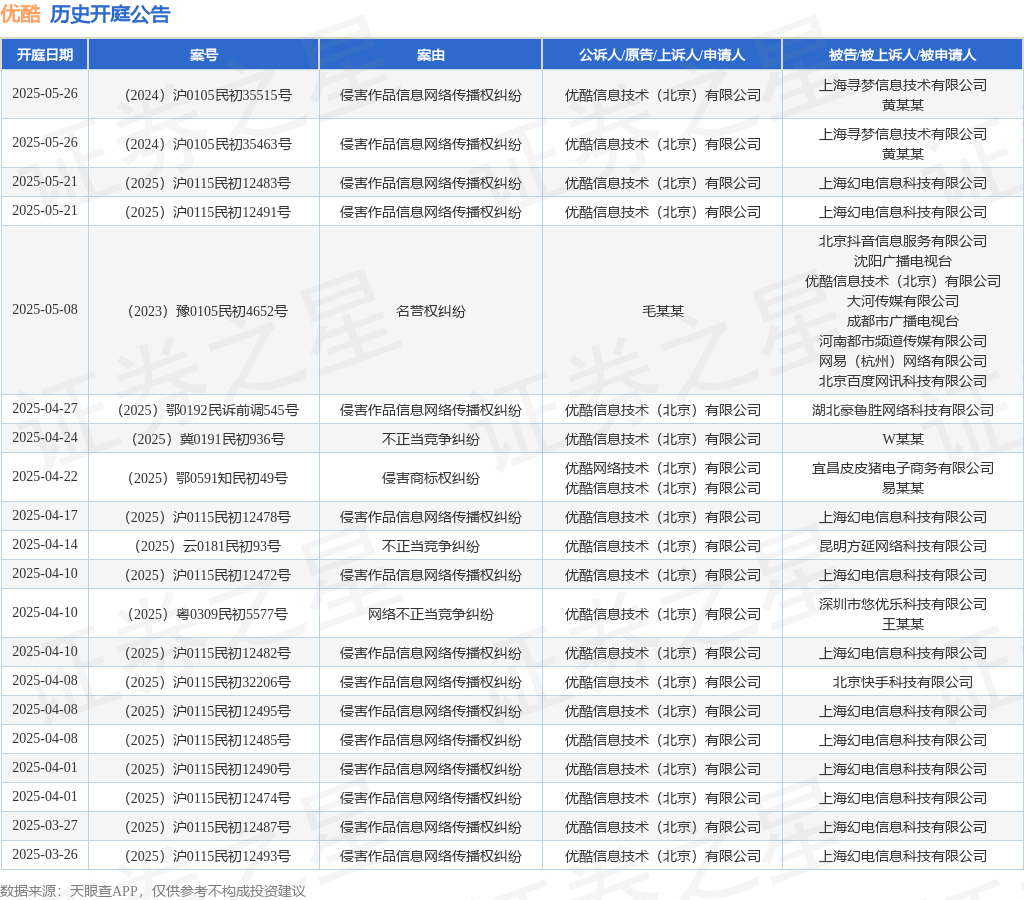
Task: Click the 开庭日期 column header
Action: 44,55
